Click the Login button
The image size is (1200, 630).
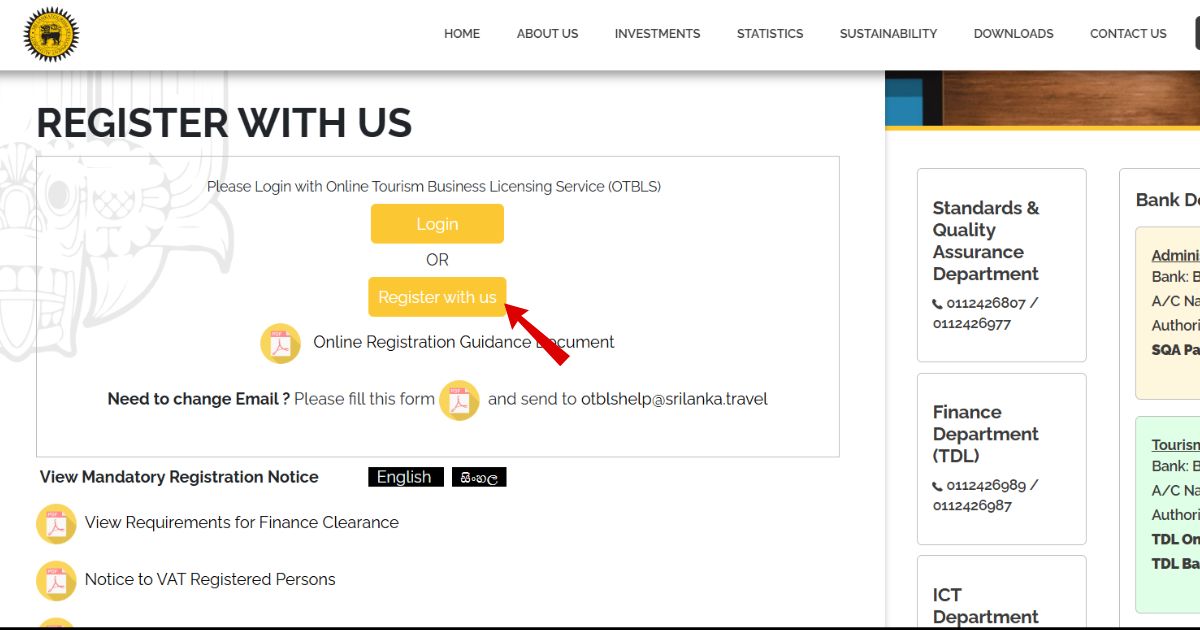[437, 223]
